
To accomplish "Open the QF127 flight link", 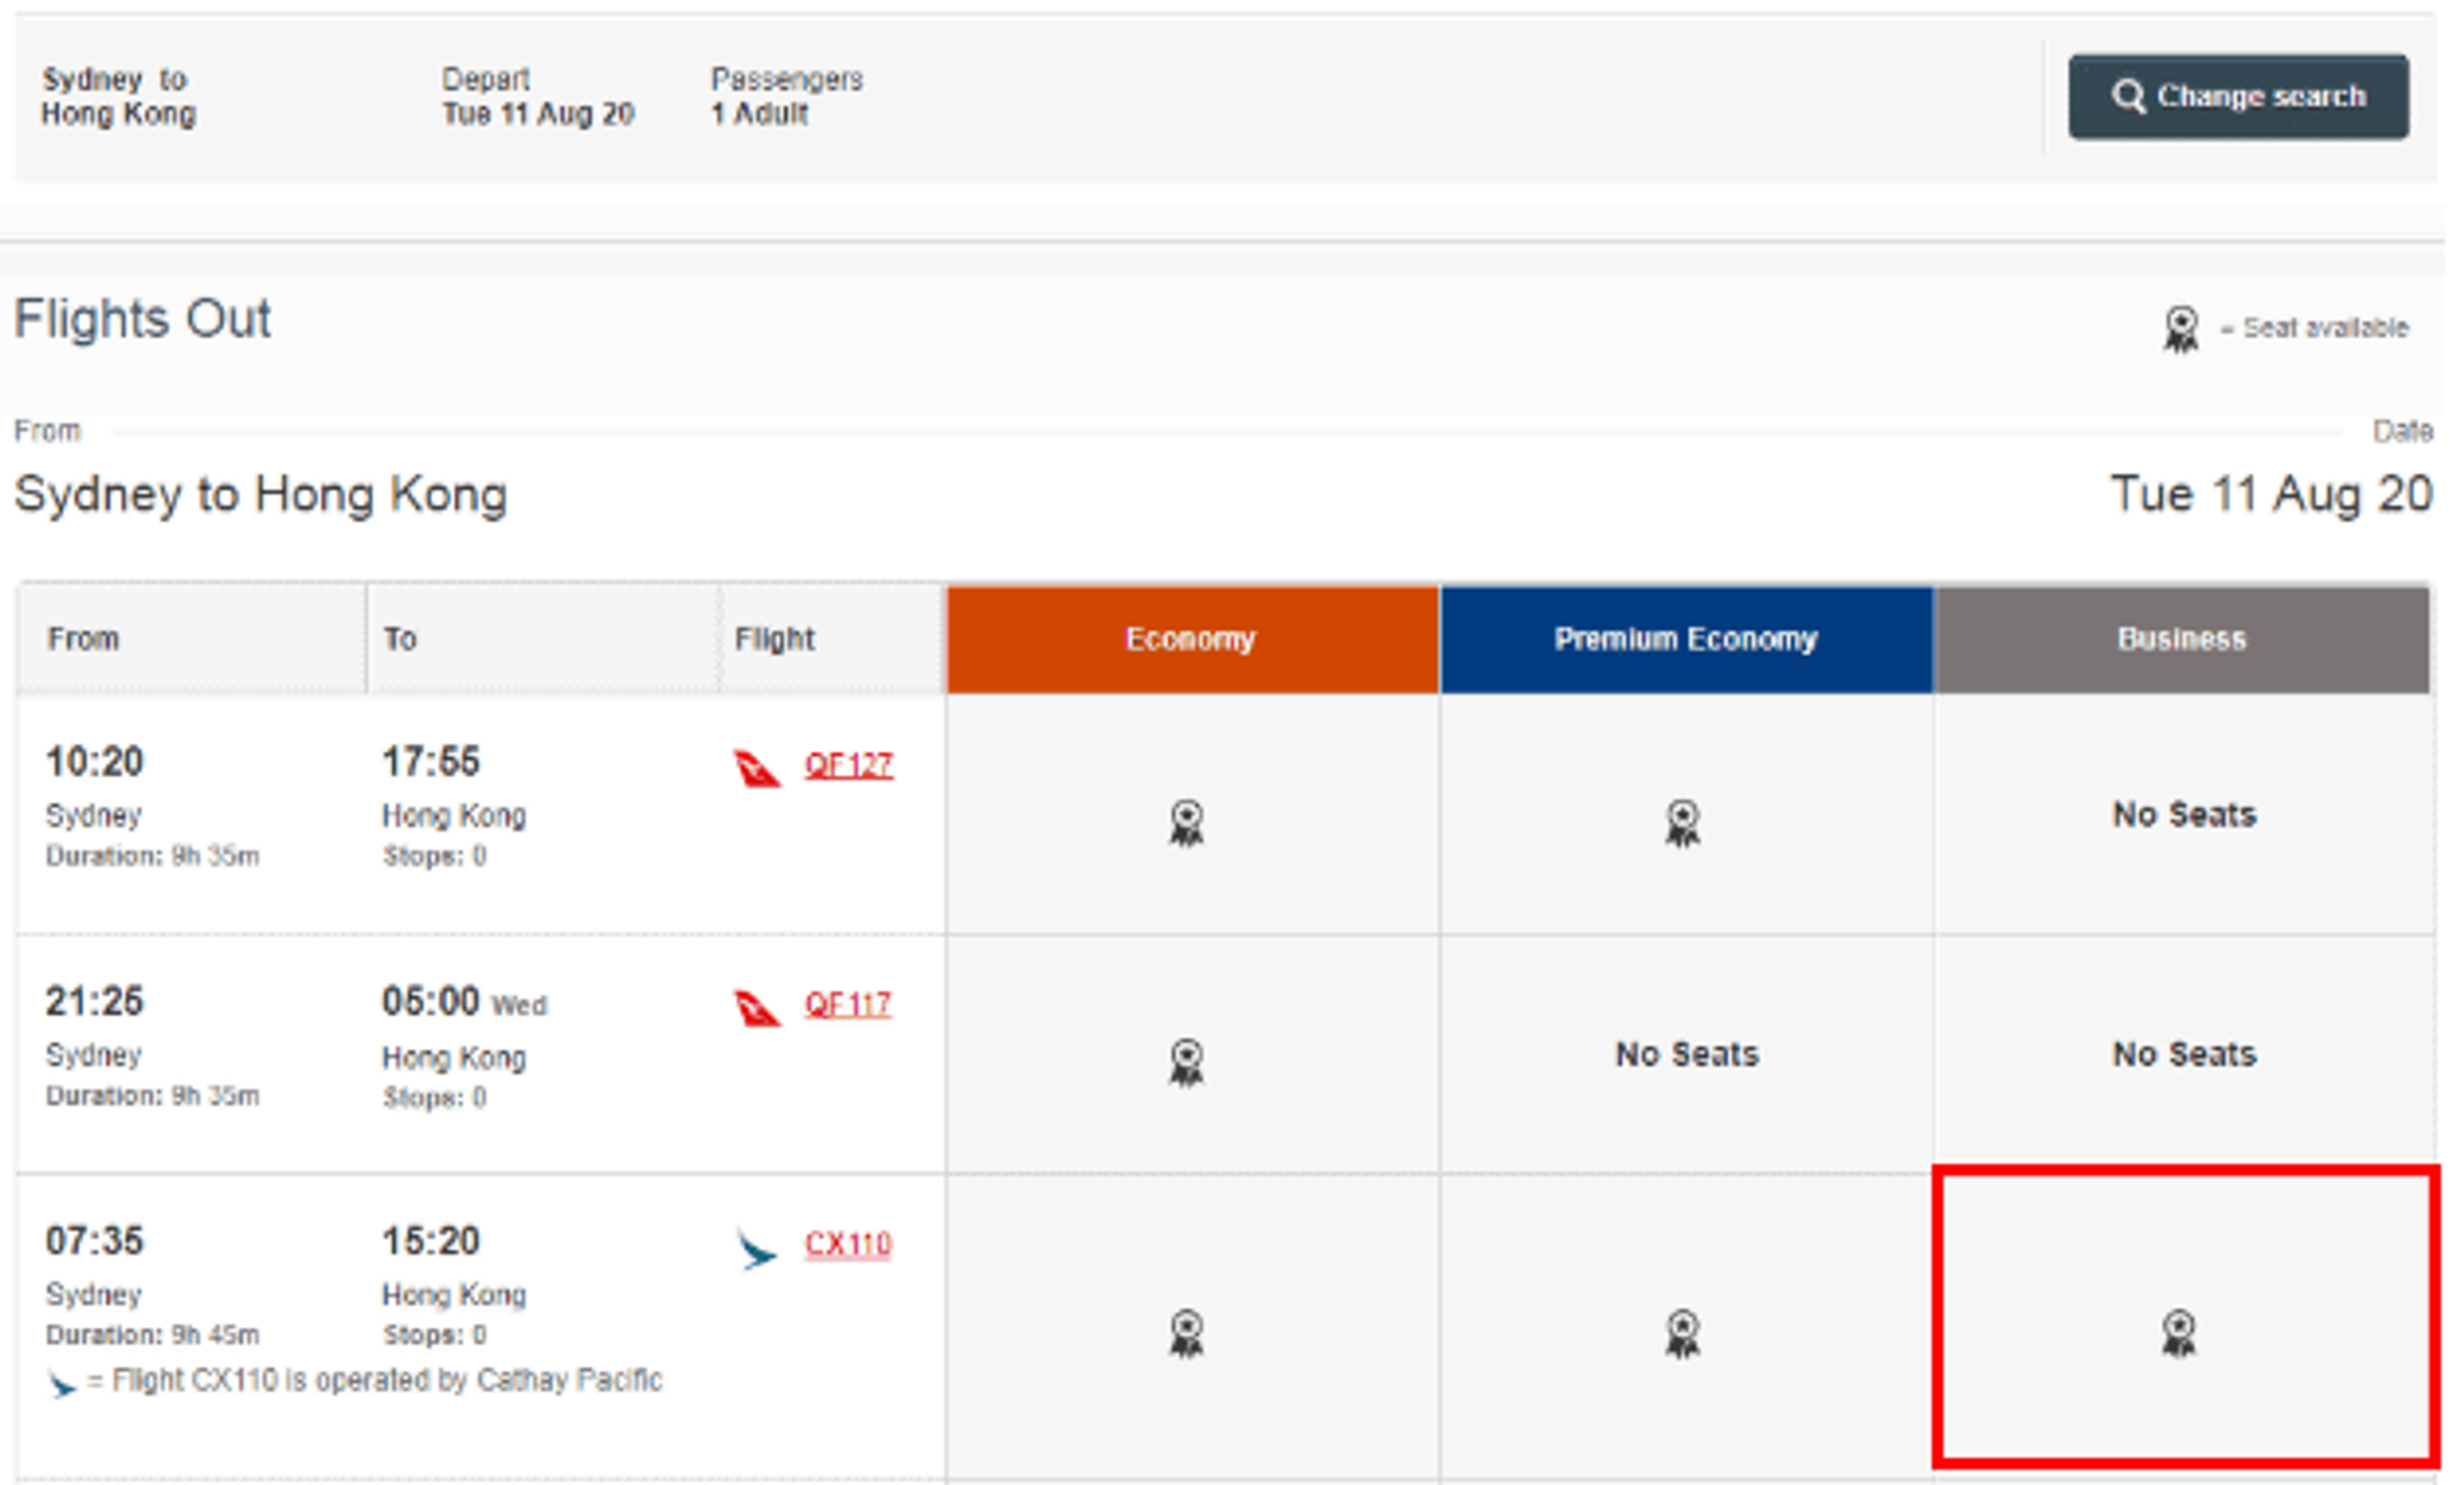I will (x=848, y=765).
